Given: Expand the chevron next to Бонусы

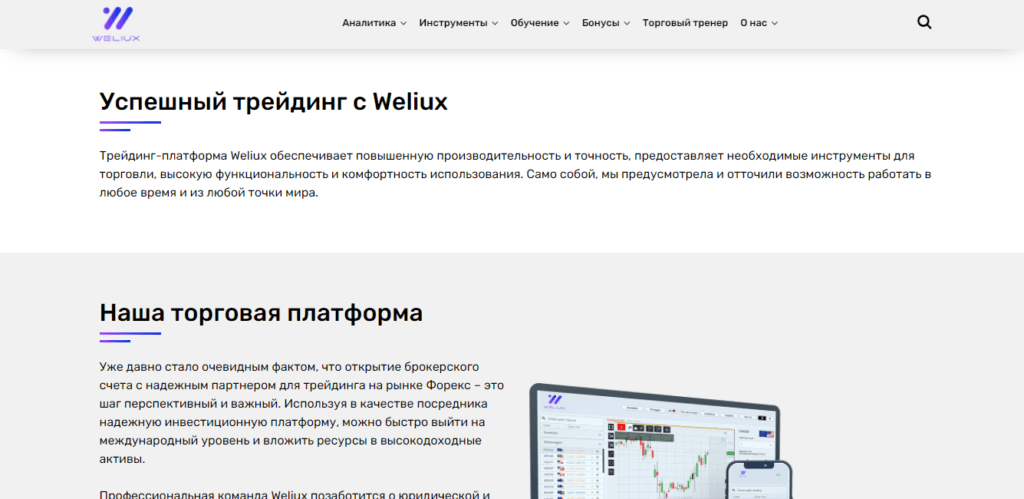Looking at the screenshot, I should tap(627, 24).
